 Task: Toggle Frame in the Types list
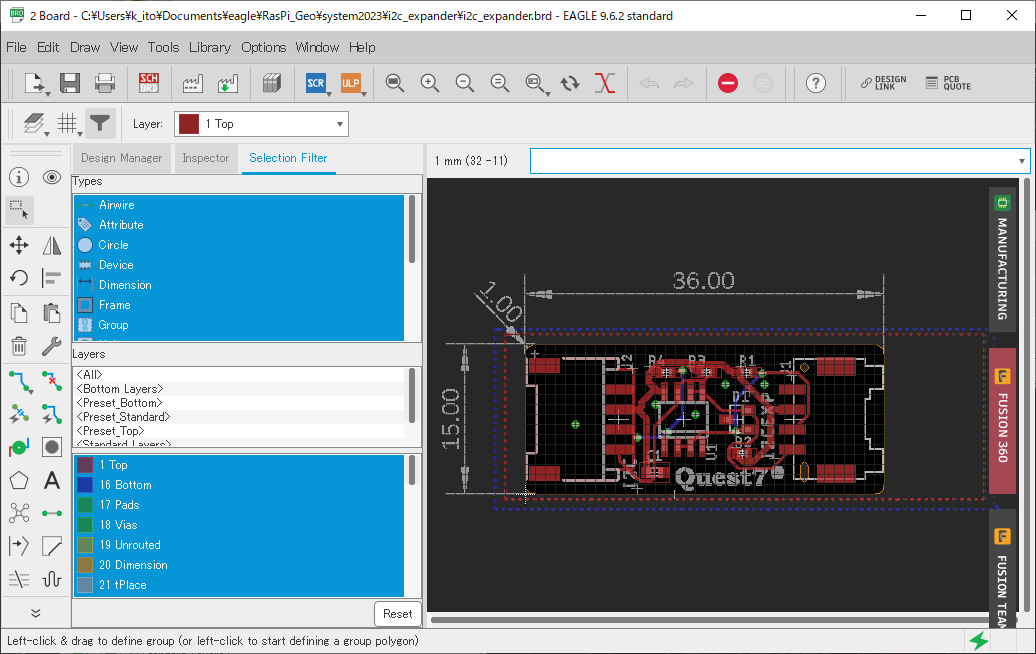(x=239, y=305)
